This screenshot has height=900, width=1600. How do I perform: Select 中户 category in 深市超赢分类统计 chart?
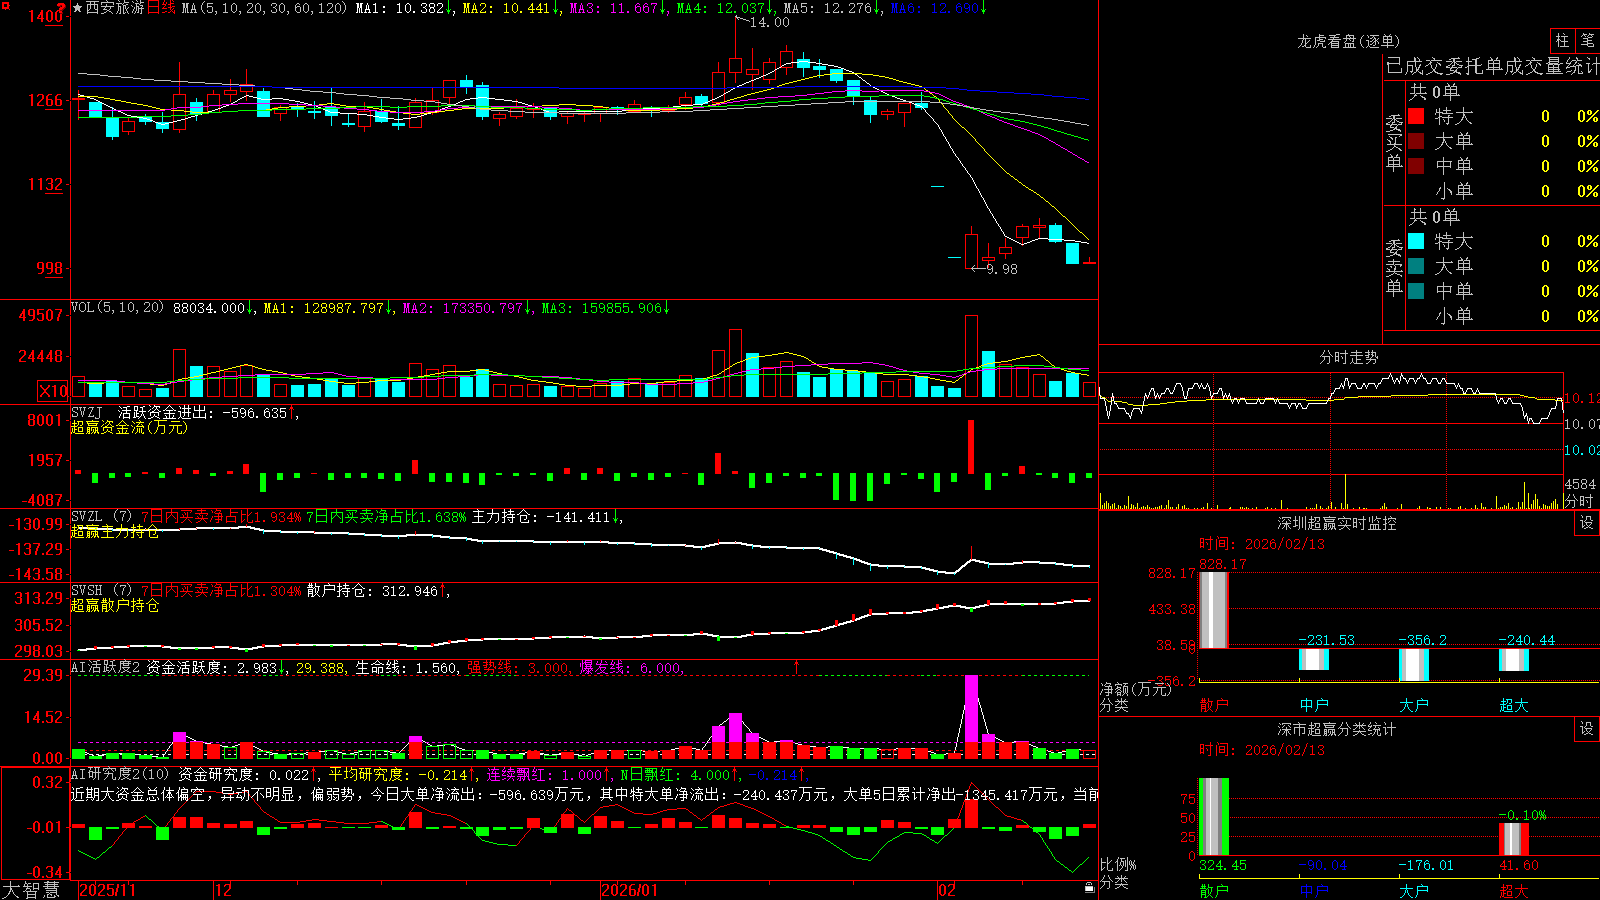pyautogui.click(x=1314, y=891)
